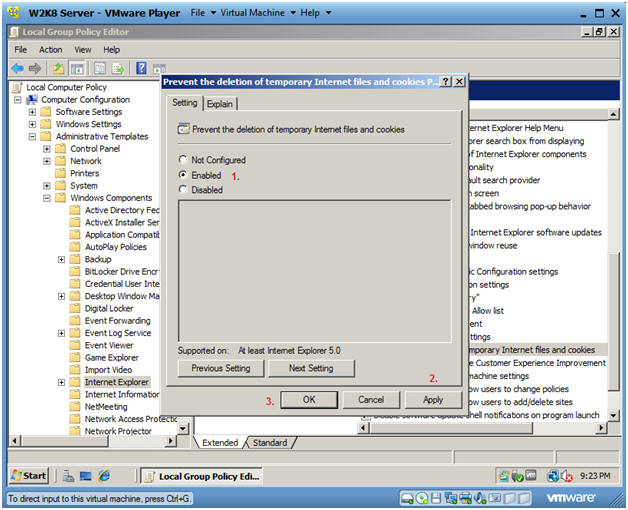The width and height of the screenshot is (628, 510).
Task: Click the Cancel button
Action: coord(371,399)
